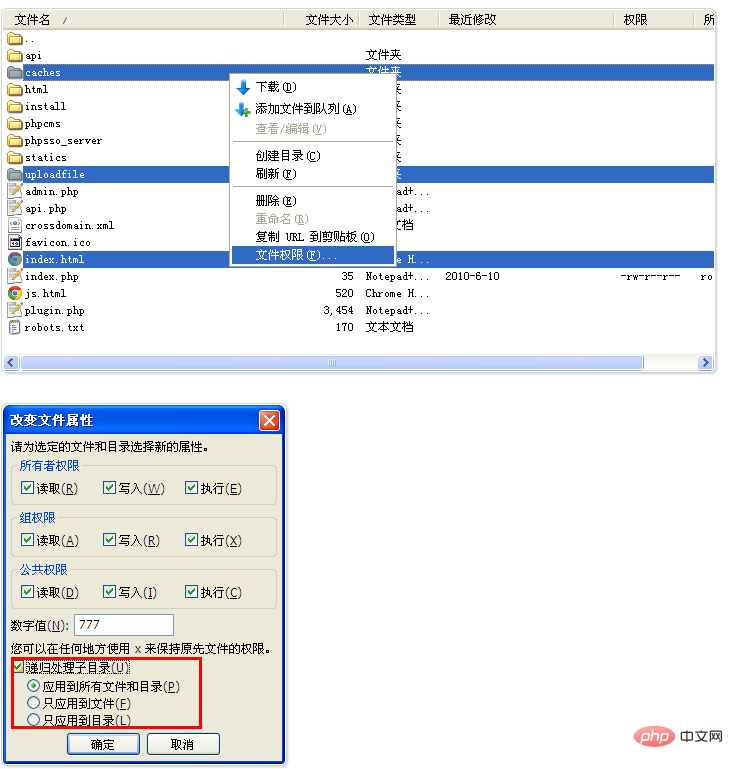The image size is (733, 769).
Task: Click the uploadfile folder icon
Action: [15, 175]
